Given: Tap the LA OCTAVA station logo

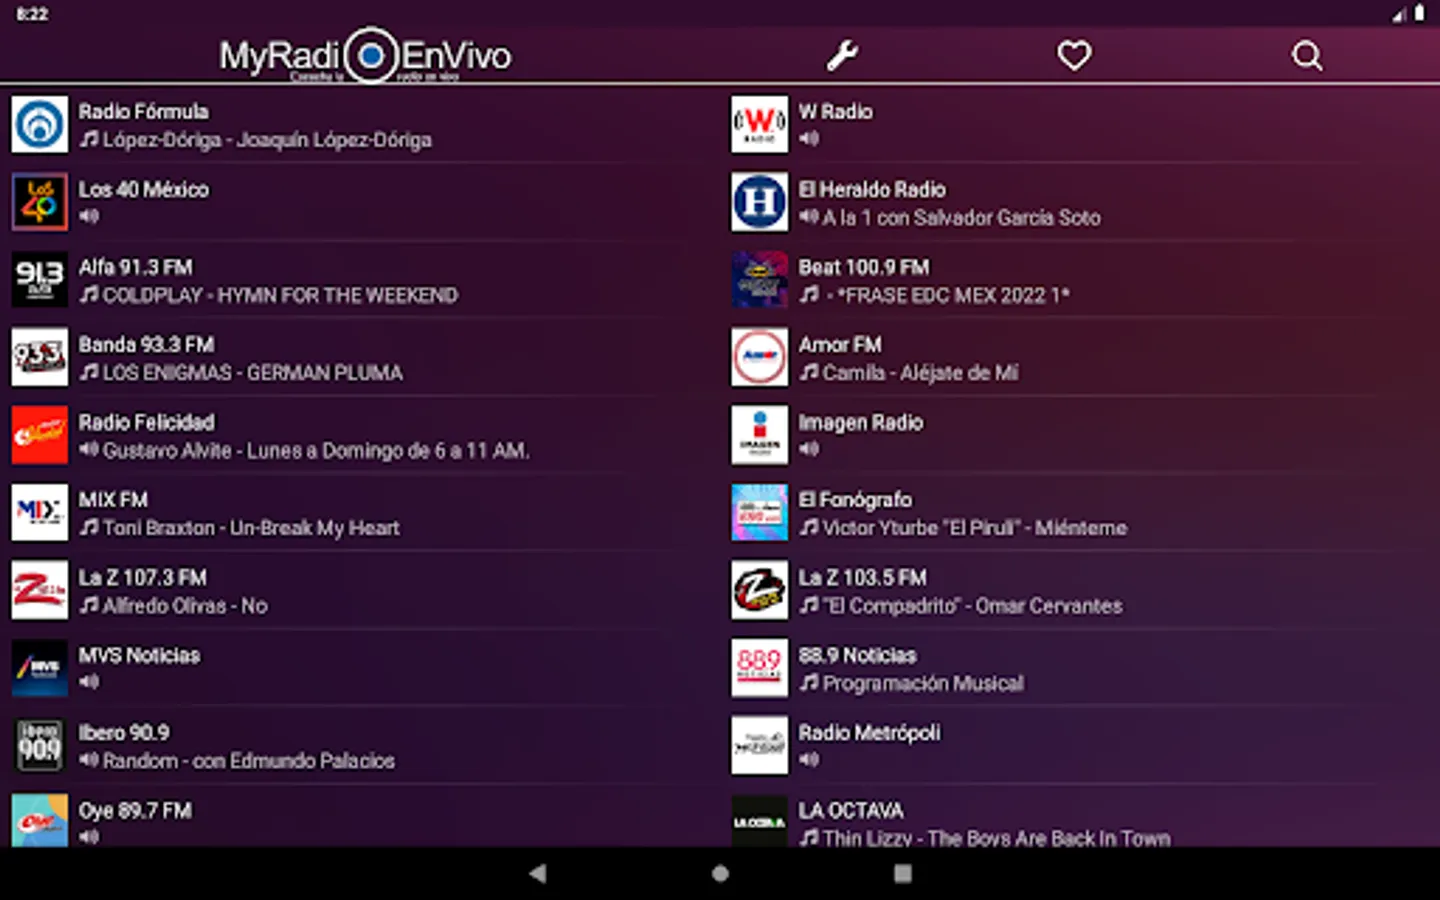Looking at the screenshot, I should coord(760,821).
